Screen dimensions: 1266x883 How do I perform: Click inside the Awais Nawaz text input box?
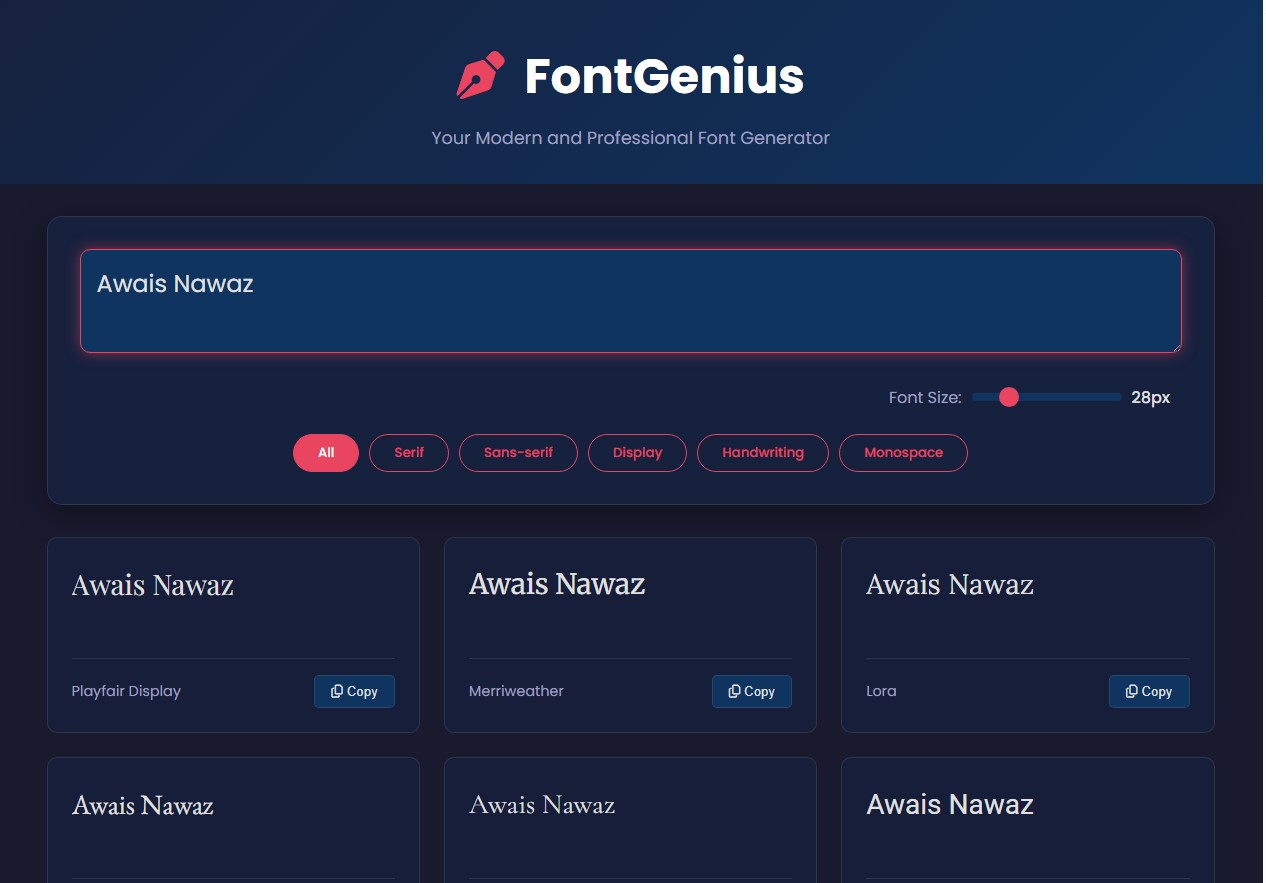tap(630, 301)
